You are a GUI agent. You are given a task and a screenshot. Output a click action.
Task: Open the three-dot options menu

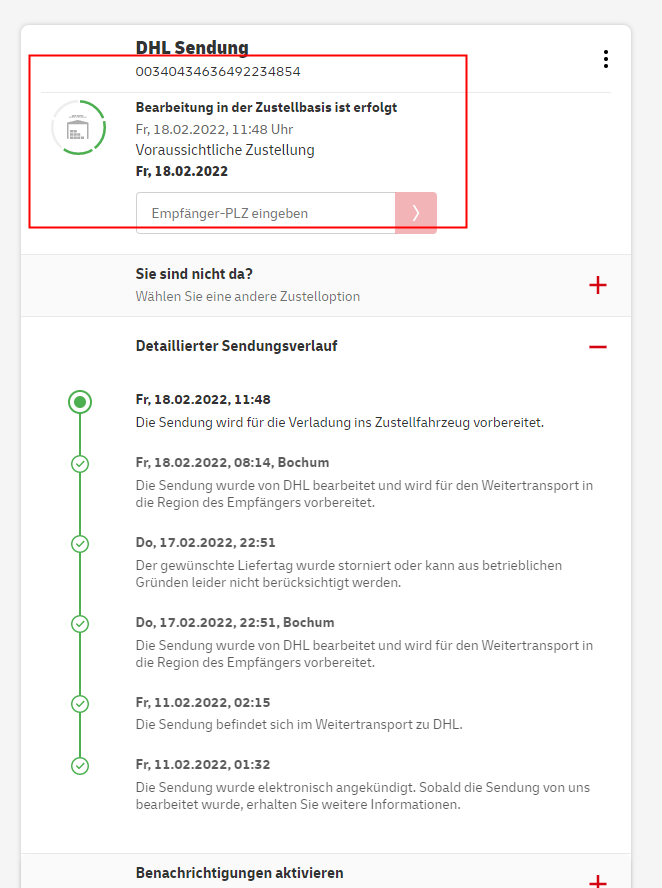tap(605, 59)
